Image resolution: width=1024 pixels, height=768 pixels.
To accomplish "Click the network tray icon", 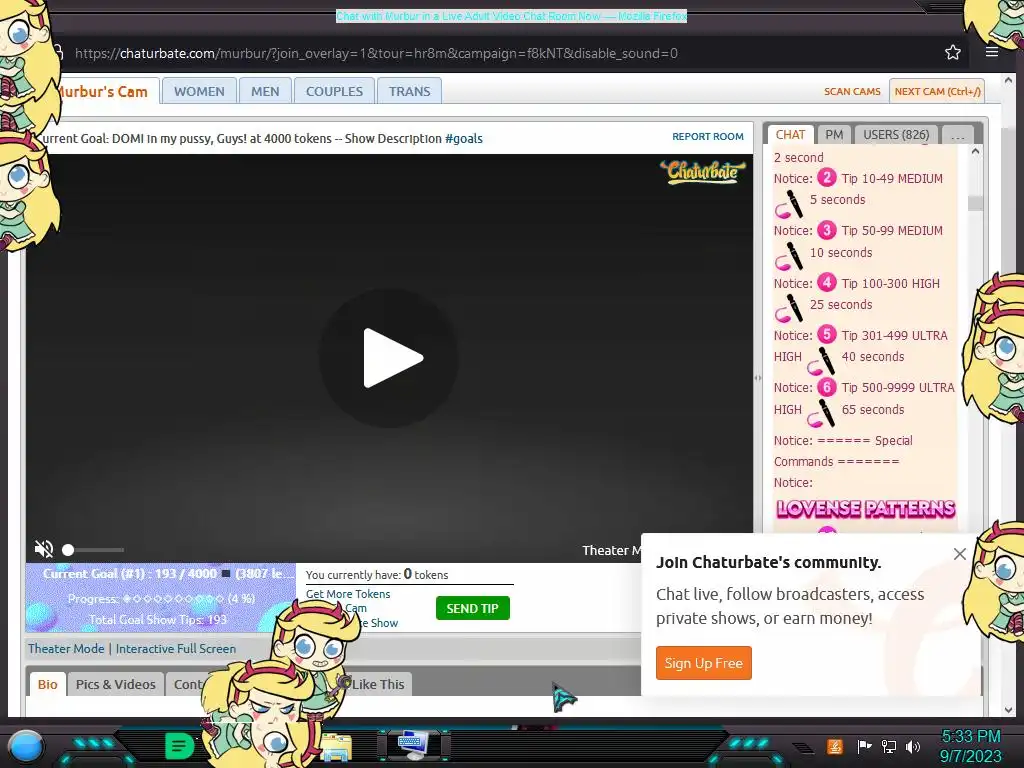I will coord(888,746).
